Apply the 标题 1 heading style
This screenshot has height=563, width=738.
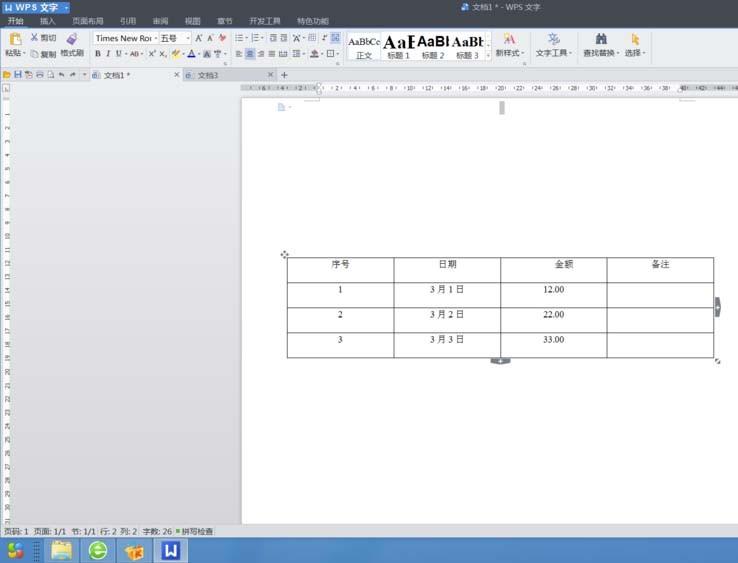click(398, 46)
